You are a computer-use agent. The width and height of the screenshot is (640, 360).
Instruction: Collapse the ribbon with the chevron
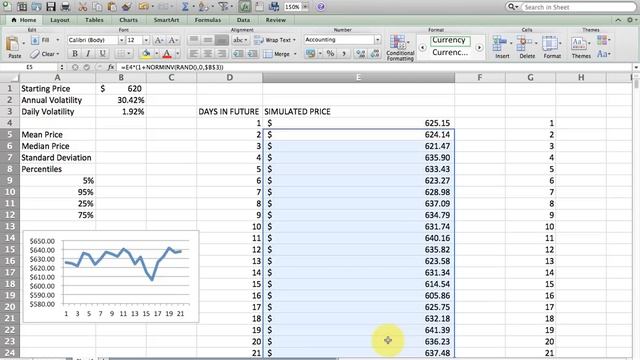point(618,20)
